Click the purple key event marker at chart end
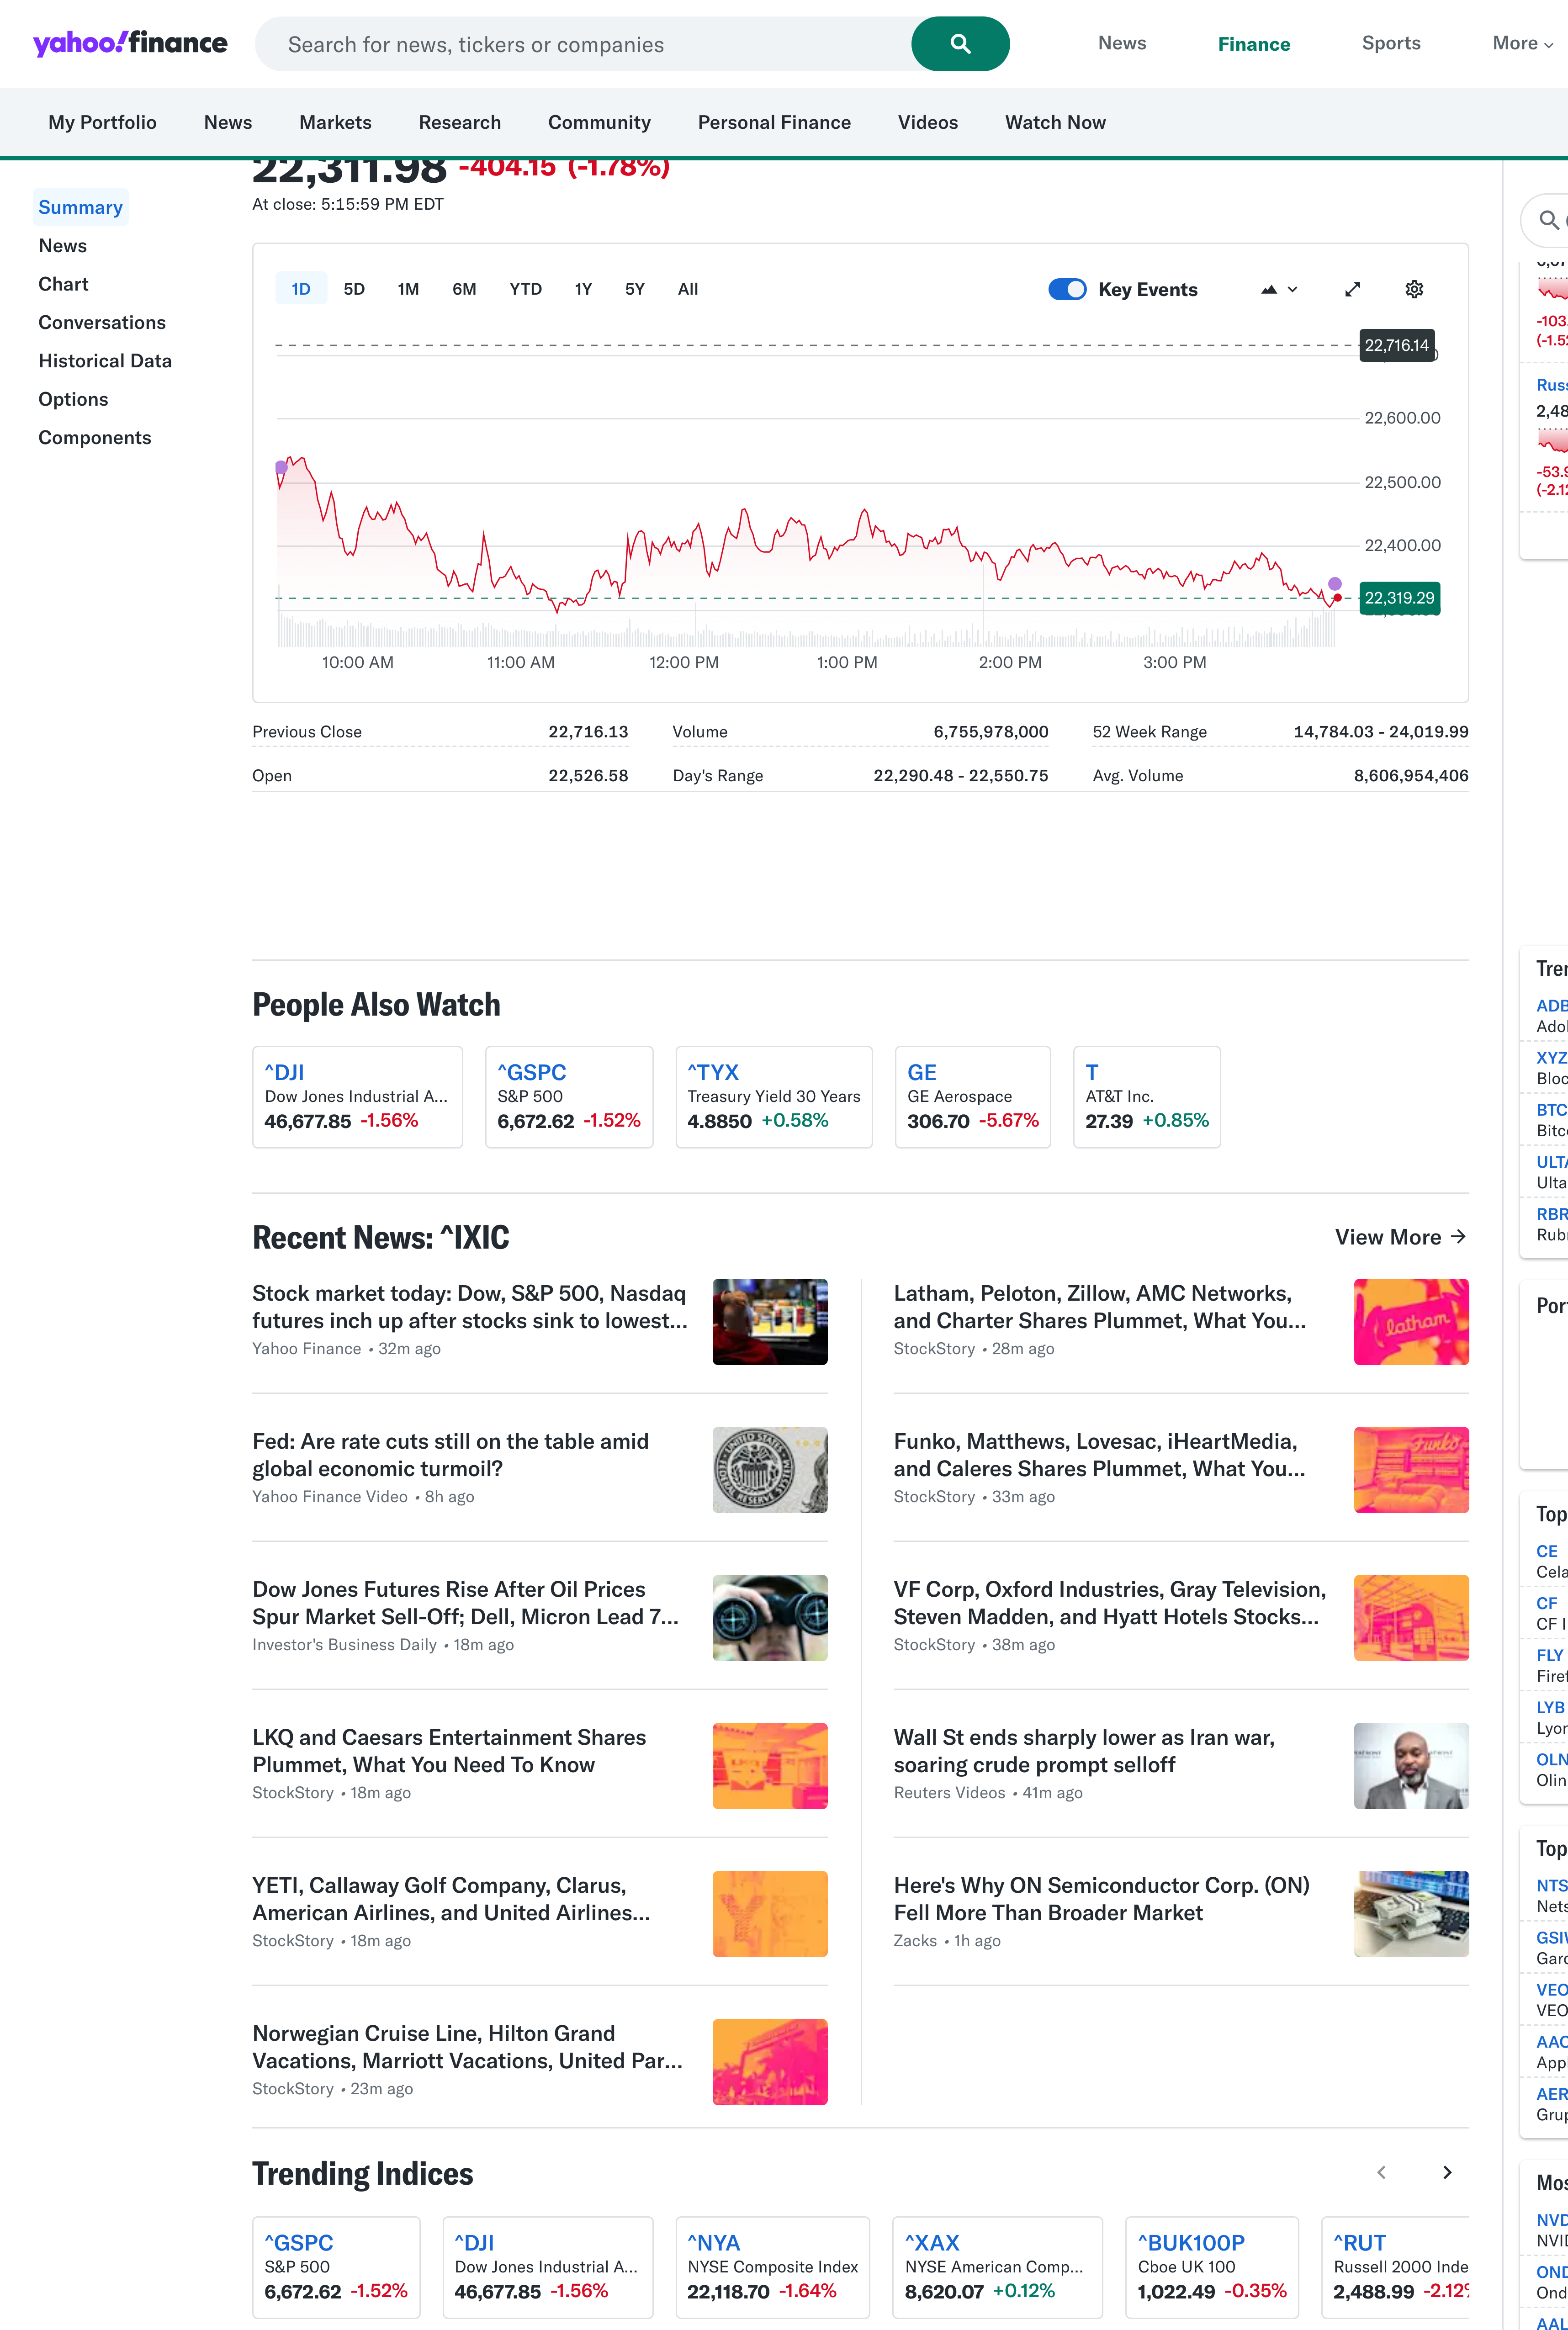Screen dimensions: 1568x2330 pos(1334,583)
